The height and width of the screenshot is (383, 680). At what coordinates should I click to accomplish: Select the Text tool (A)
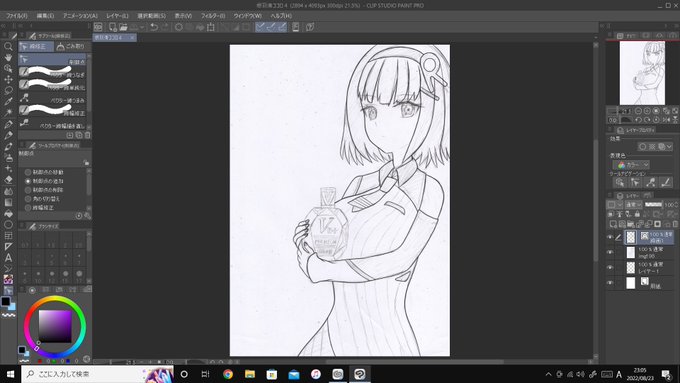click(8, 258)
